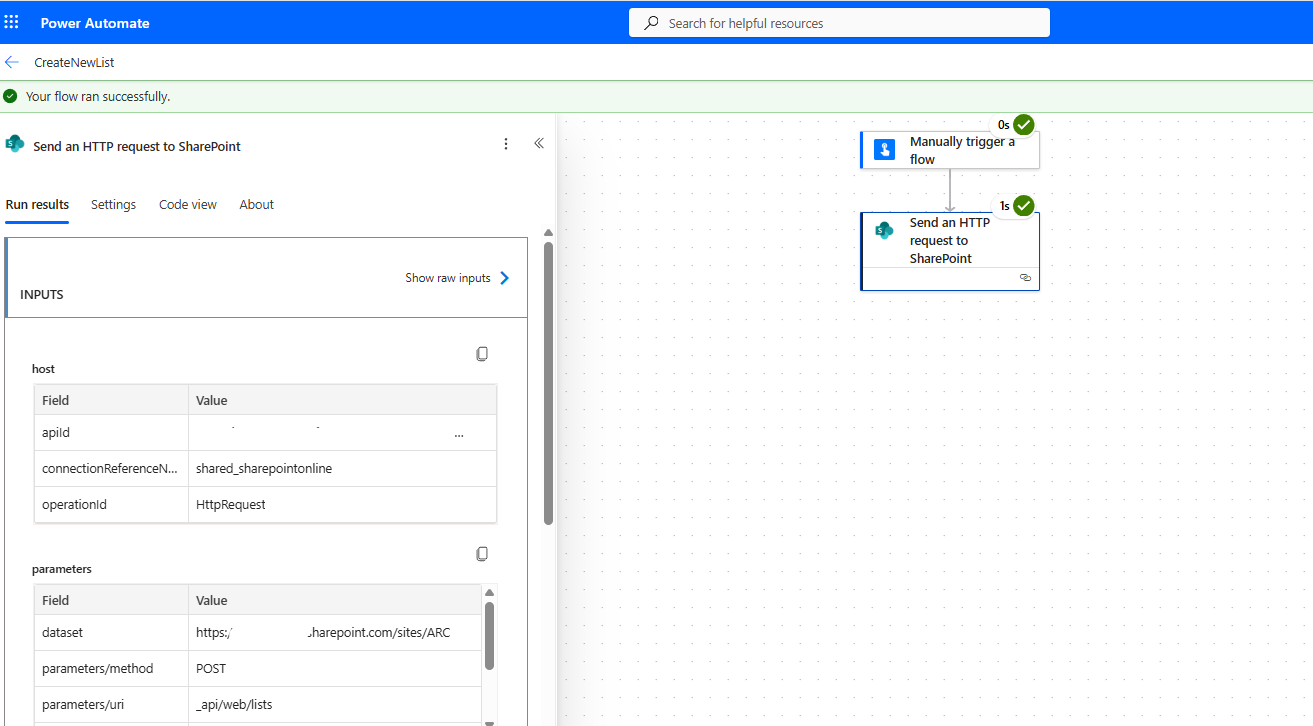
Task: Click the back arrow beside CreateNewList
Action: 12,62
